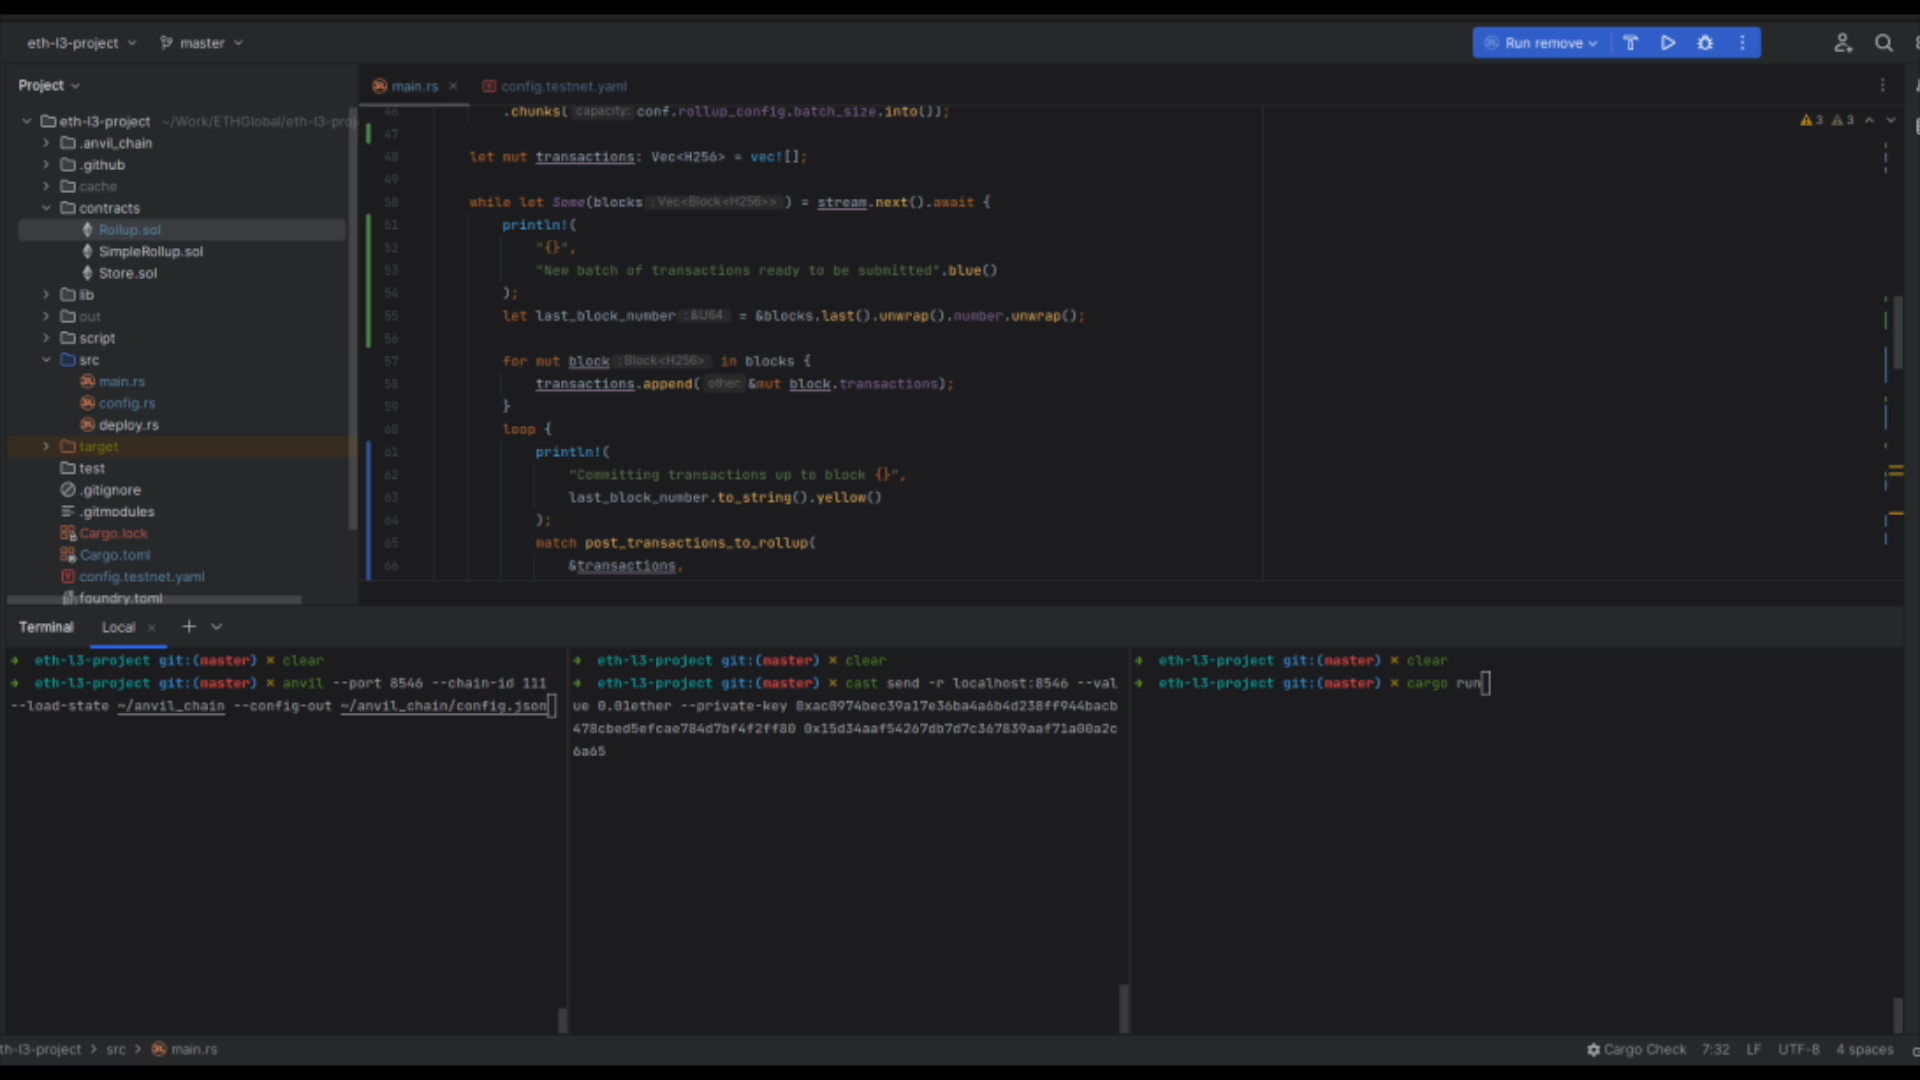Close the main.rs editor tab
1920x1080 pixels.
click(x=453, y=86)
